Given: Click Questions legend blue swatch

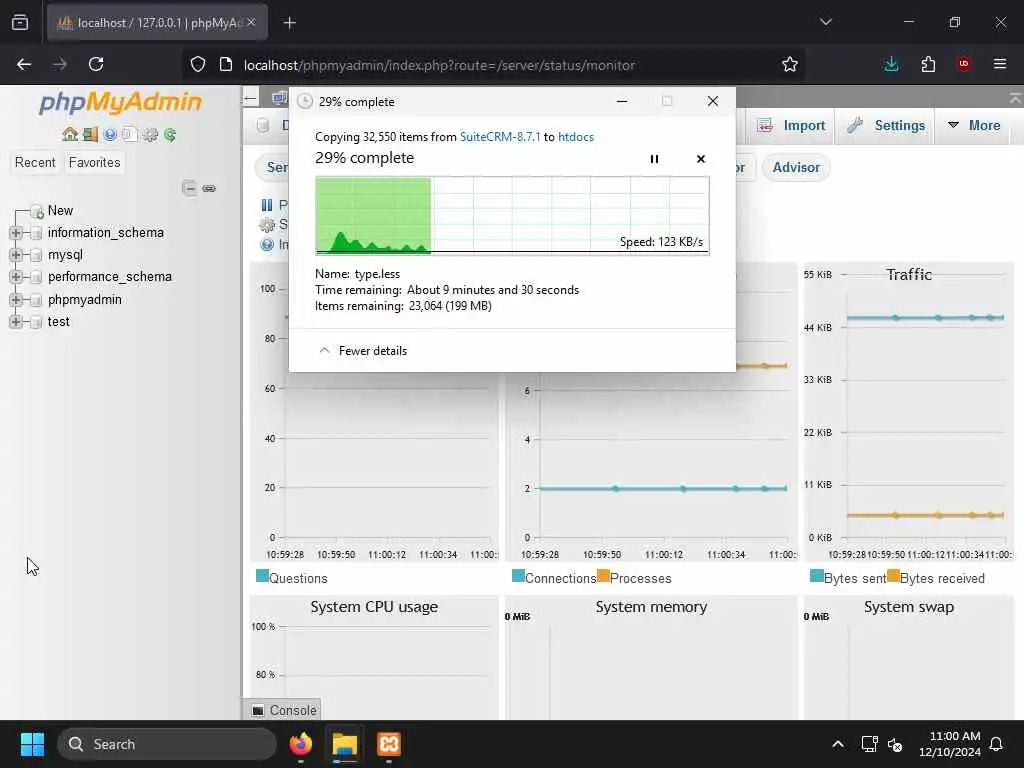Looking at the screenshot, I should click(x=263, y=575).
